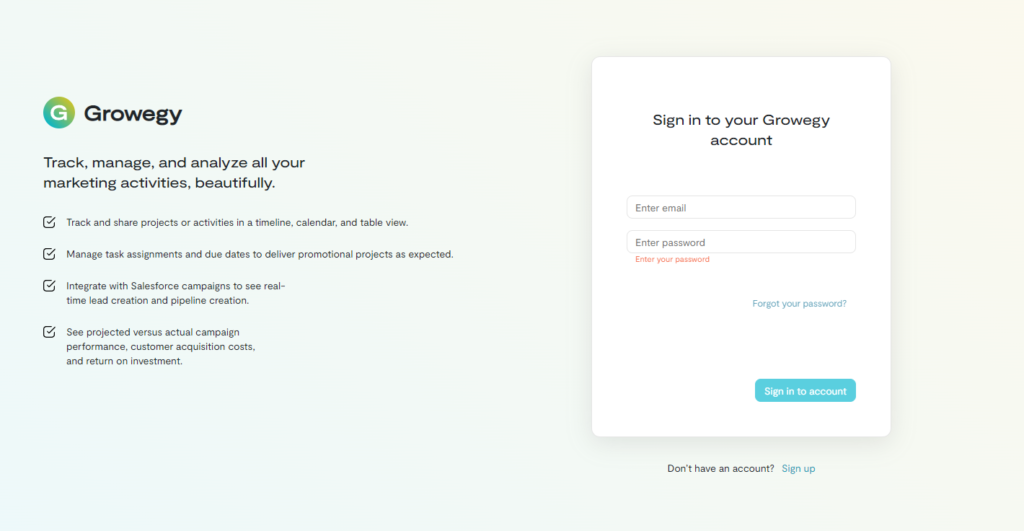Click the Growegy brand name text
Viewport: 1024px width, 531px height.
point(133,114)
